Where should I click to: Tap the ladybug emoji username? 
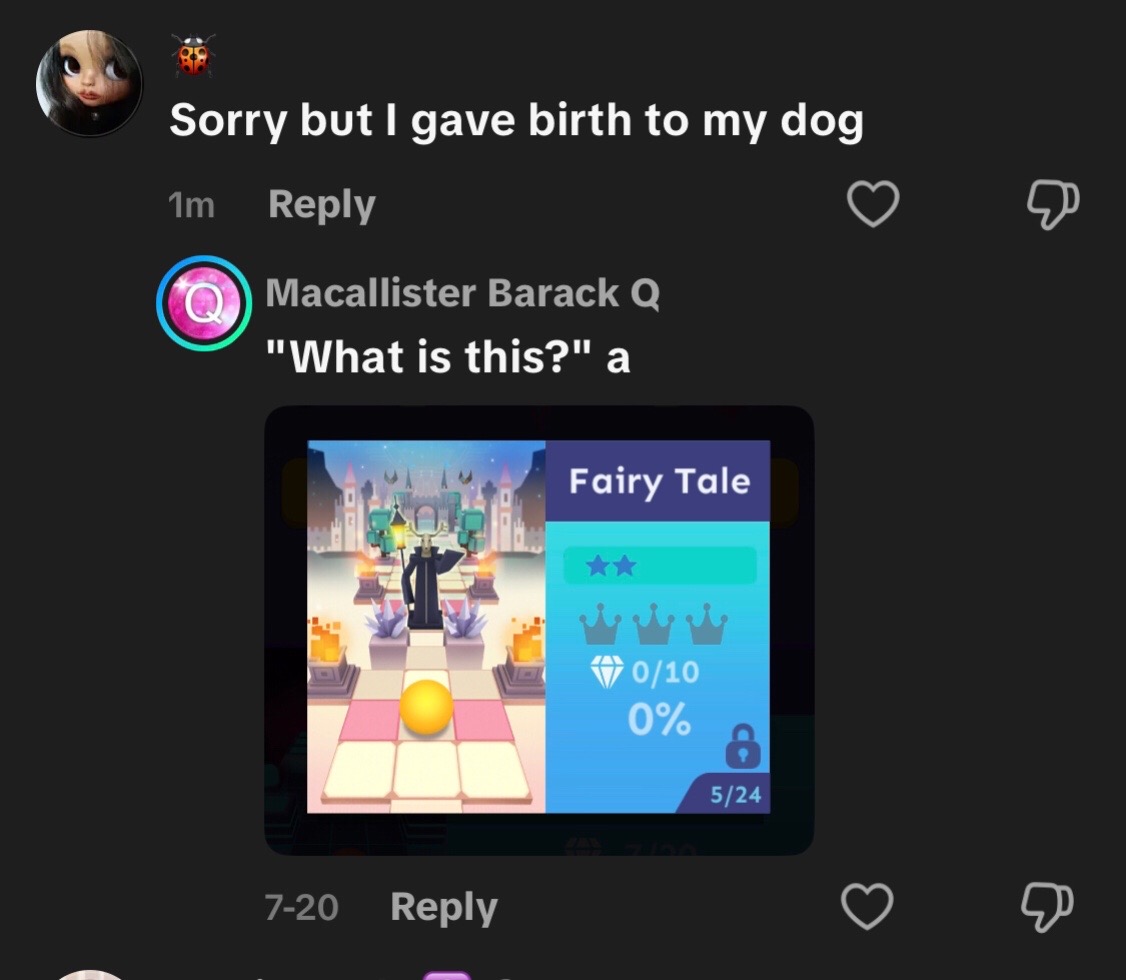[x=193, y=55]
